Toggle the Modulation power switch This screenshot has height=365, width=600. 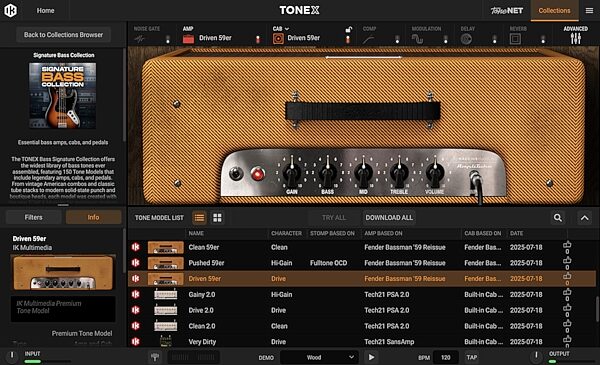point(446,39)
